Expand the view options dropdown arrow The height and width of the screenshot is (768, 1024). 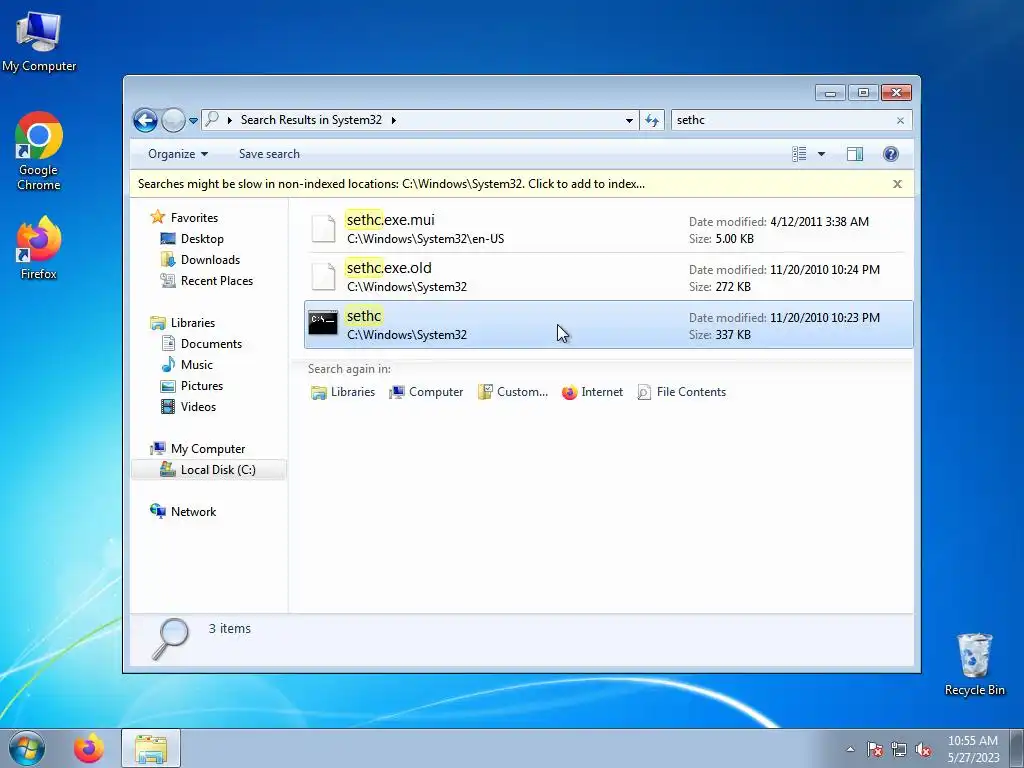click(x=822, y=154)
